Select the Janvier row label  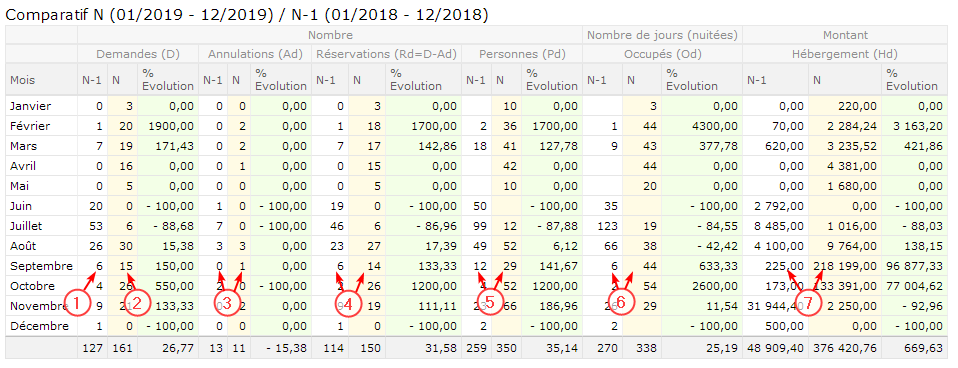(x=31, y=106)
